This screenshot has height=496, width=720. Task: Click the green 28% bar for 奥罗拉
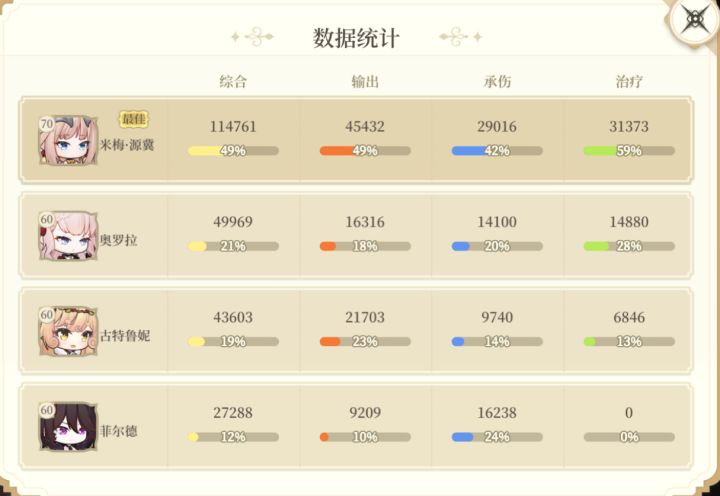coord(629,246)
